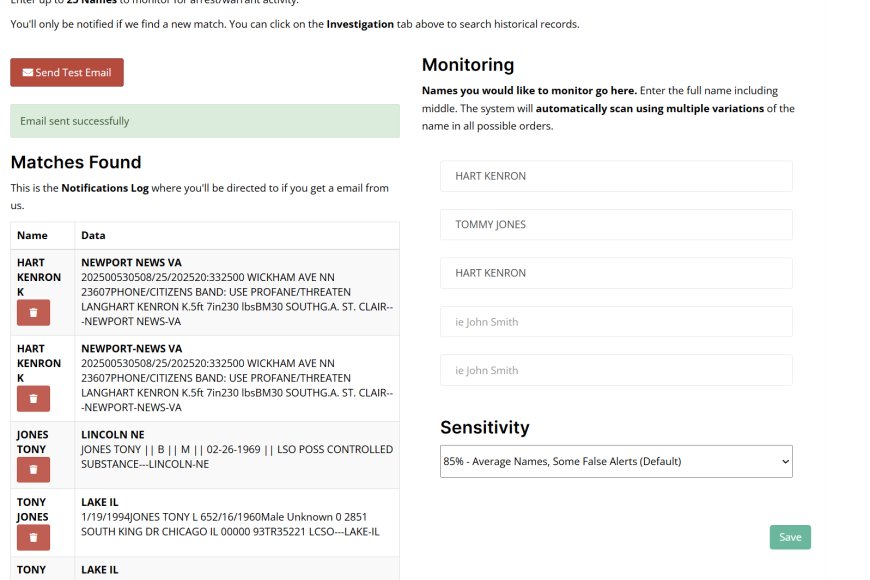Click the last empty 'ie John Smith' field
Image resolution: width=870 pixels, height=580 pixels.
pyautogui.click(x=616, y=370)
